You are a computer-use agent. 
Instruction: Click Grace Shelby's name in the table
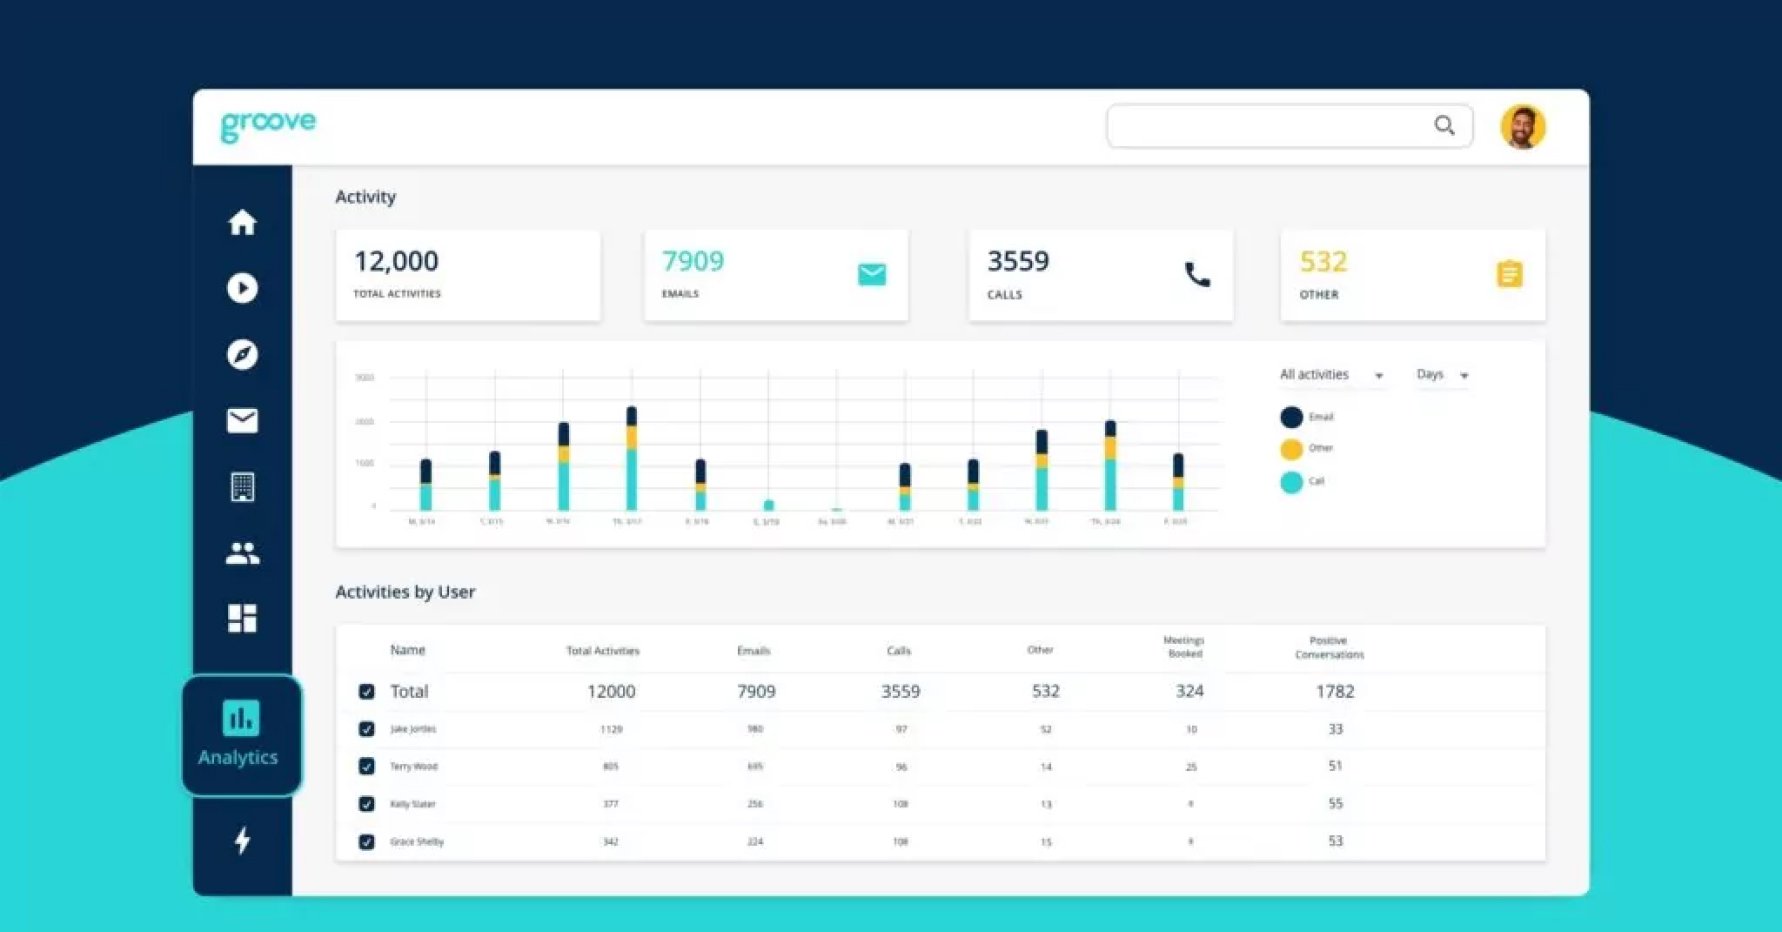tap(418, 841)
